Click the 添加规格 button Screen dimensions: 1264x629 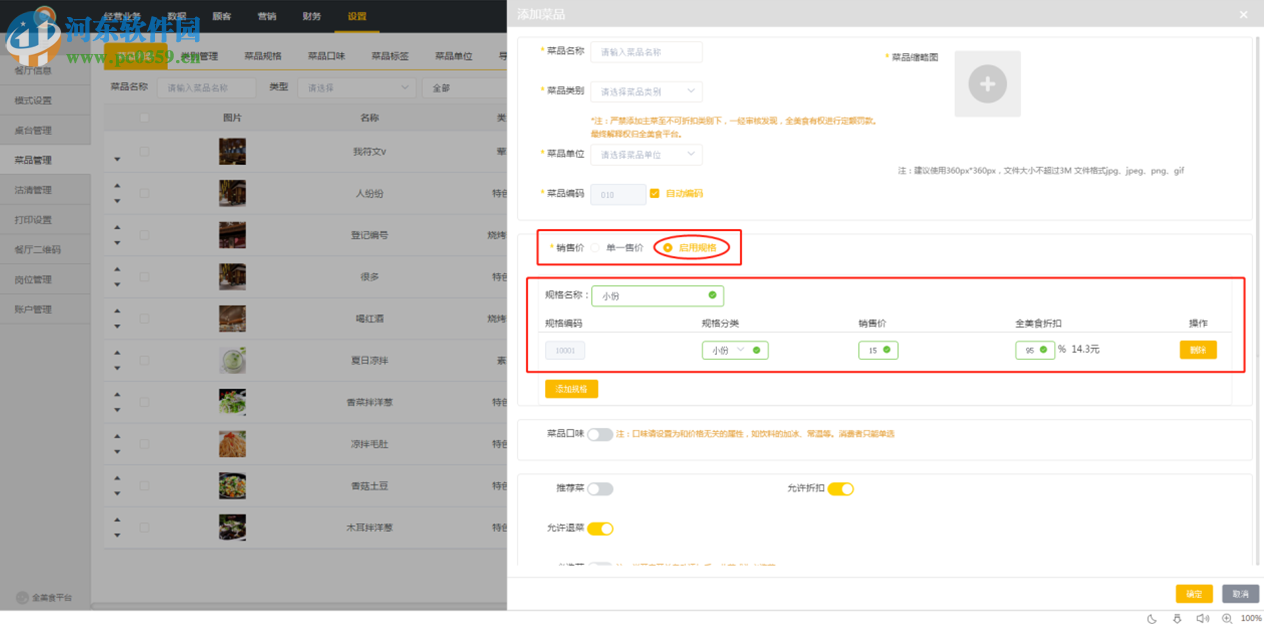click(571, 389)
